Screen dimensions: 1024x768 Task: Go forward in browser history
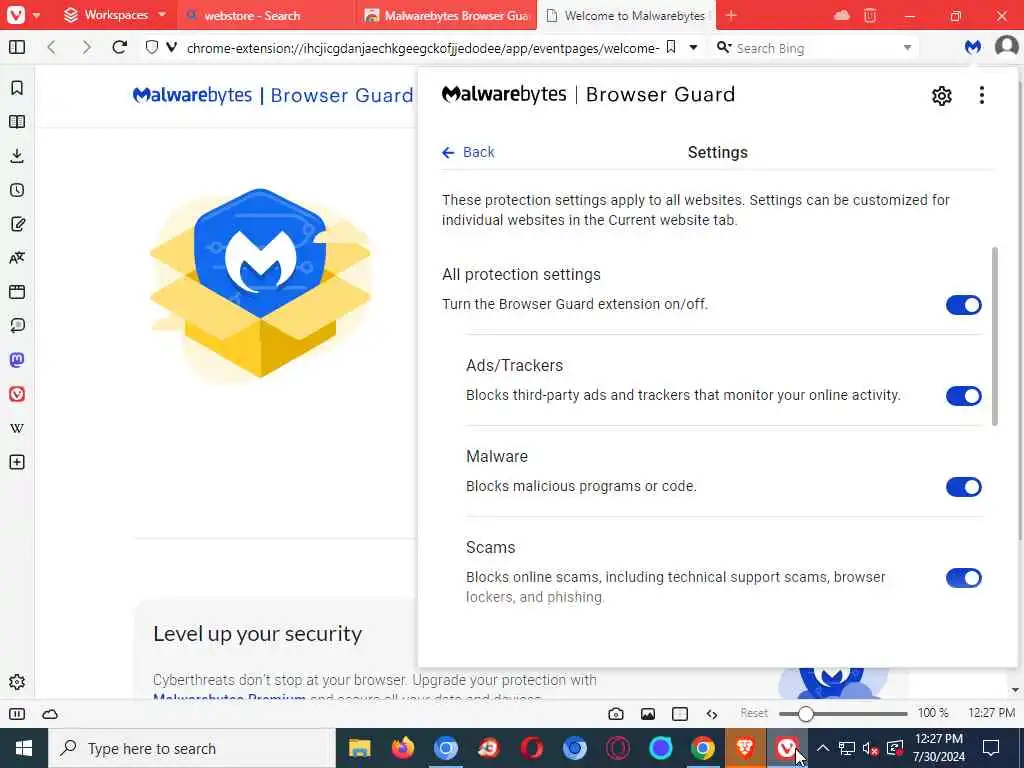click(x=86, y=47)
